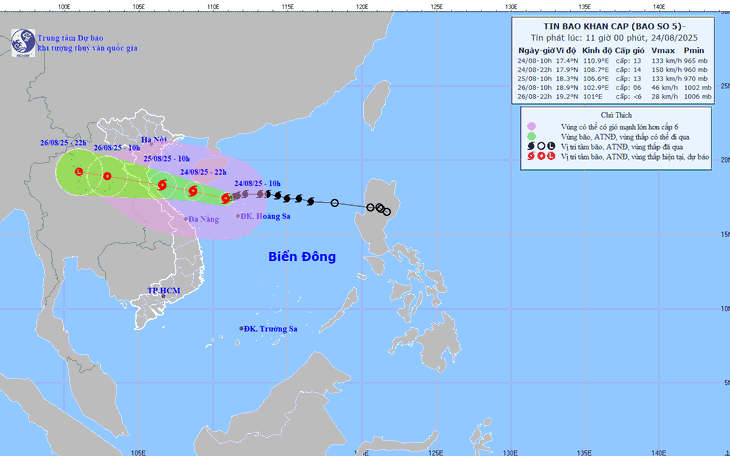Click the '1002 mb' pressure cell
The height and width of the screenshot is (456, 730).
(697, 88)
